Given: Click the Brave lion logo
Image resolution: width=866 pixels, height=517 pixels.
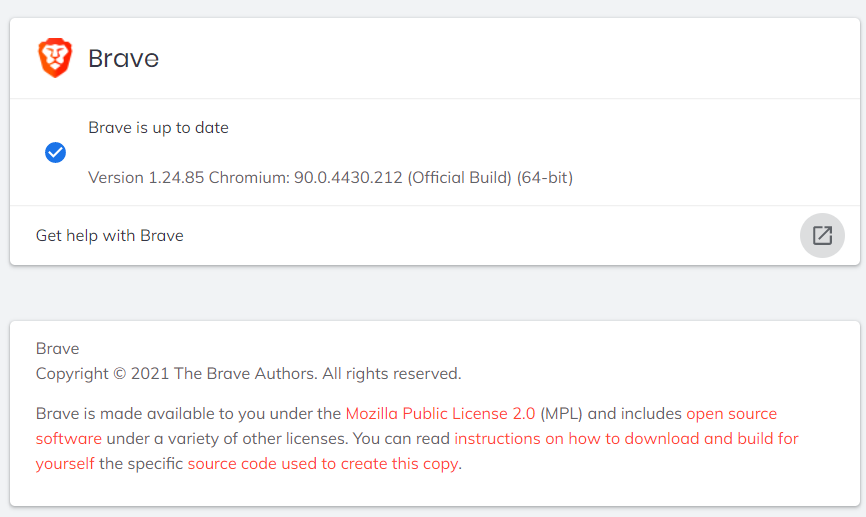Looking at the screenshot, I should (x=55, y=58).
